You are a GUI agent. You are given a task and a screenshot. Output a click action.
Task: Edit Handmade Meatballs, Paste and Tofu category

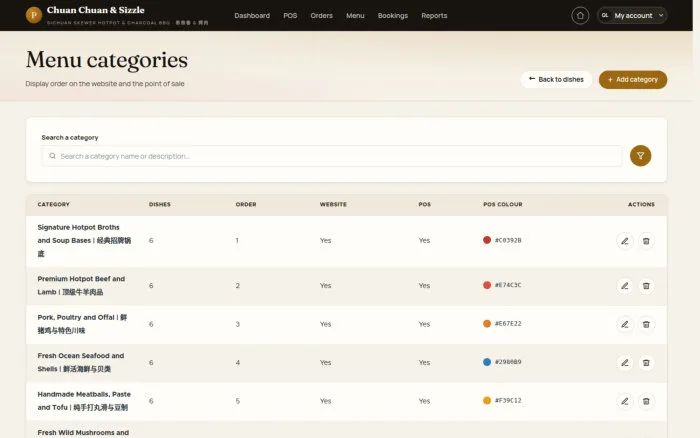point(625,401)
